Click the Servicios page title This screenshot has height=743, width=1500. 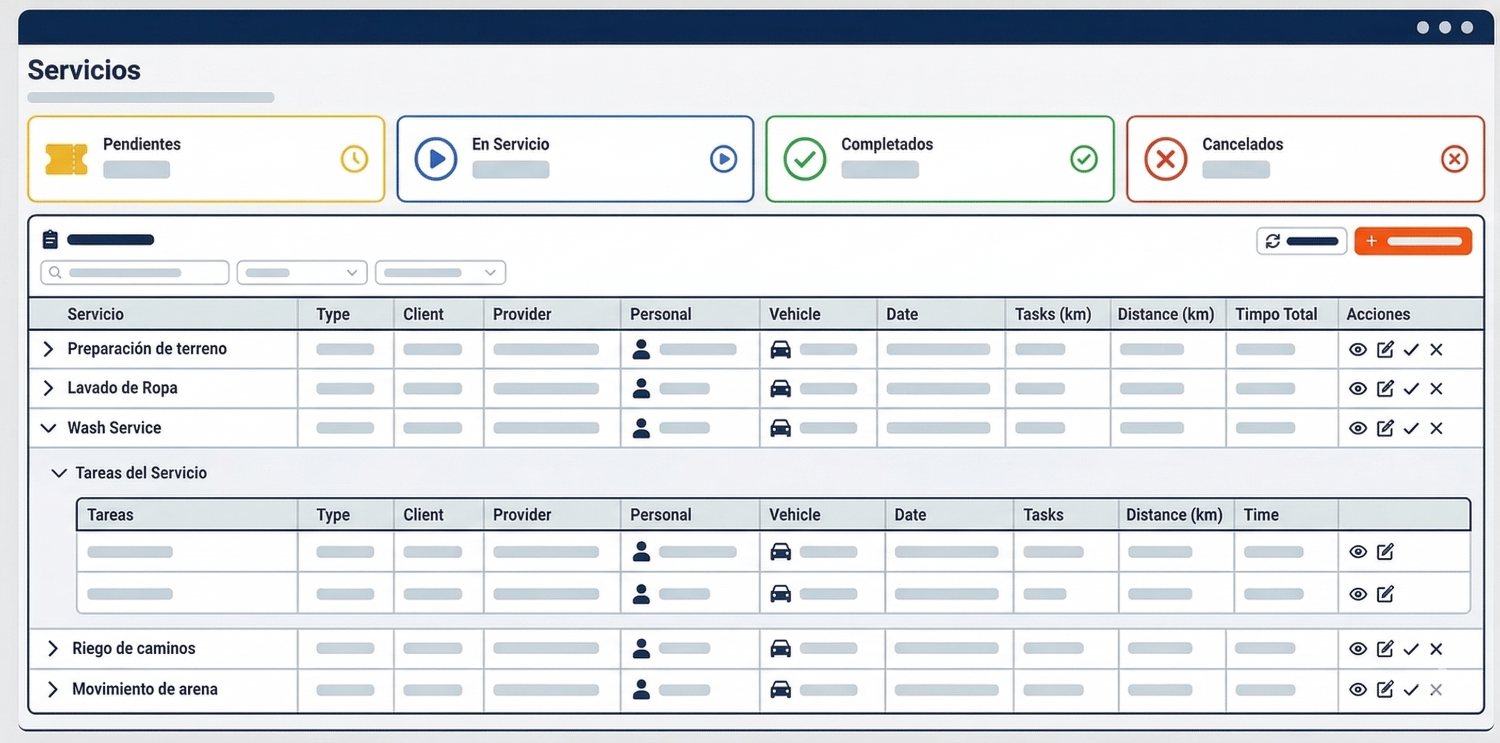(x=84, y=70)
